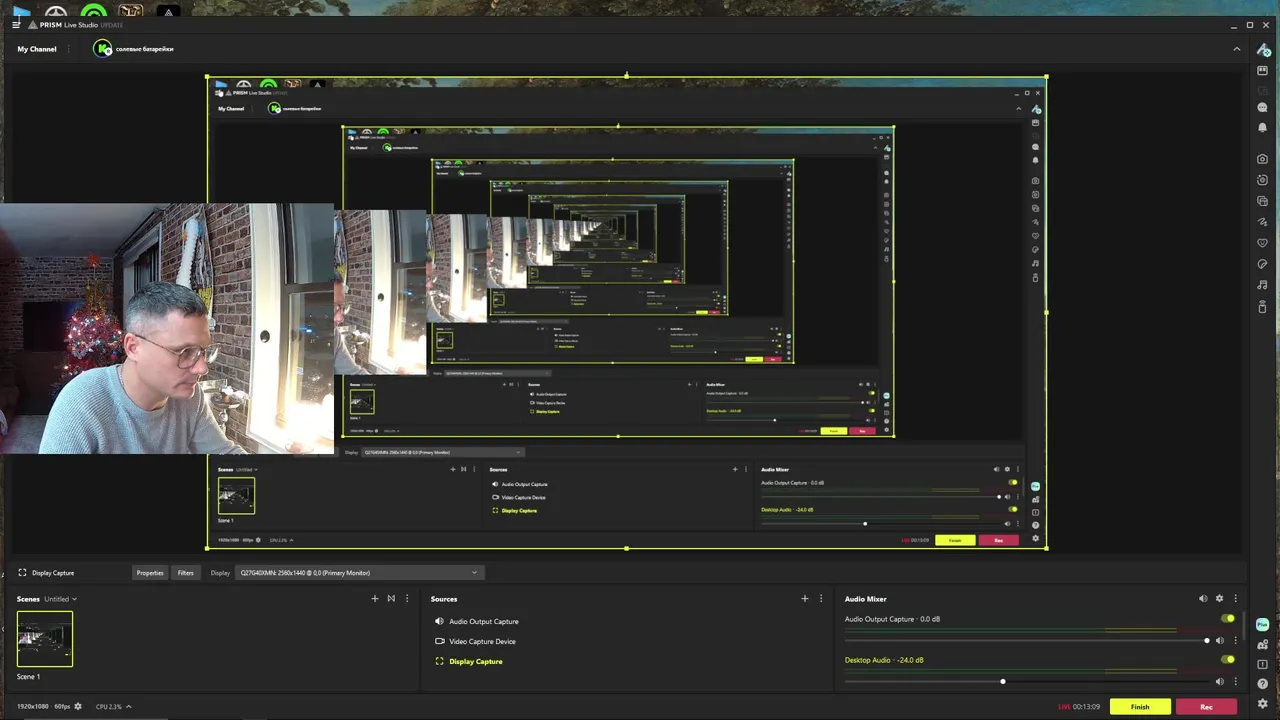1280x720 pixels.
Task: Open the remote control icon in sidebar
Action: point(1262,306)
